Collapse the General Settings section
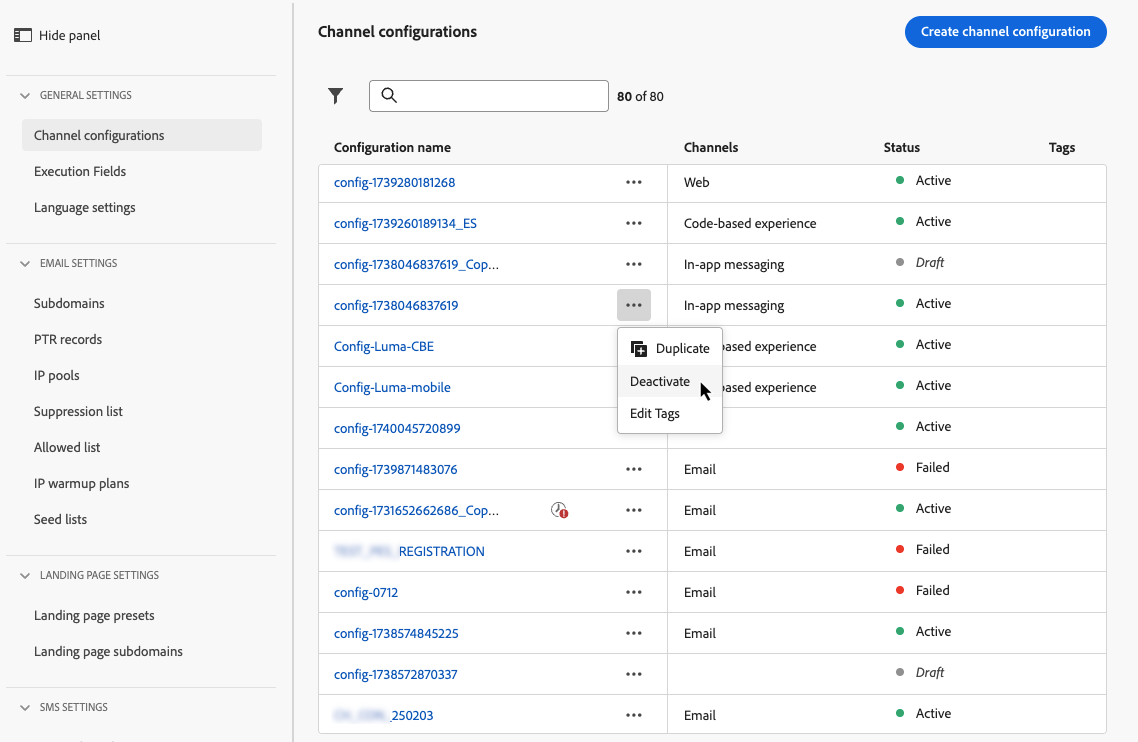Viewport: 1138px width, 742px height. click(25, 96)
